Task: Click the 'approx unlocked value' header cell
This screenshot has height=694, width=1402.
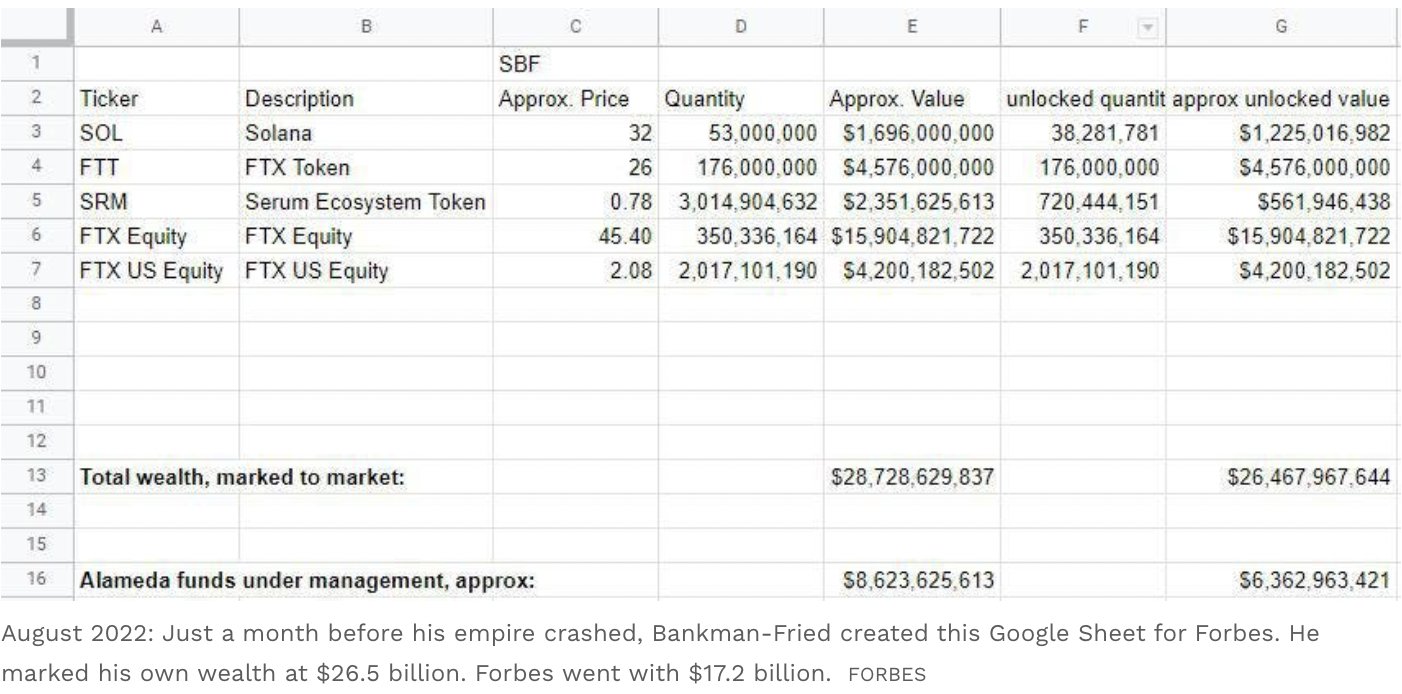Action: click(1281, 99)
